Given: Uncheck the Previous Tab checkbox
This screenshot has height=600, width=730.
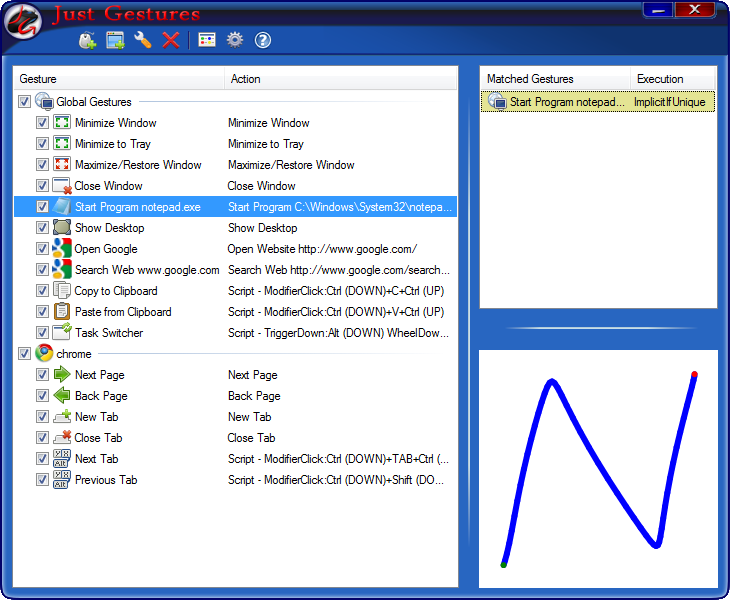Looking at the screenshot, I should pos(42,479).
